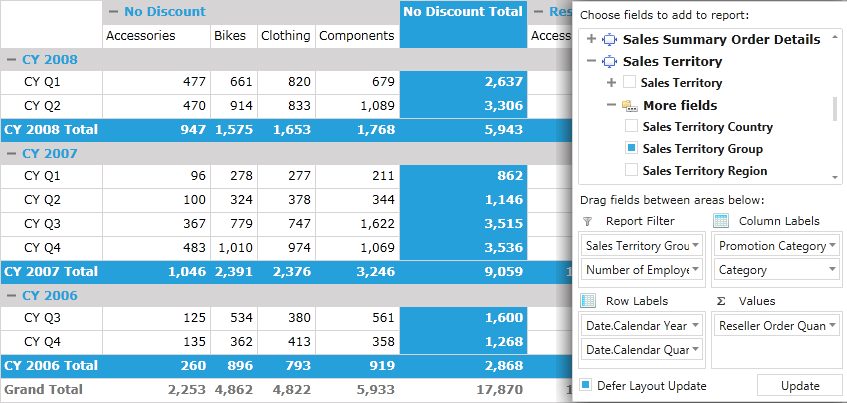
Task: Check the Sales Territory Country field
Action: [631, 126]
